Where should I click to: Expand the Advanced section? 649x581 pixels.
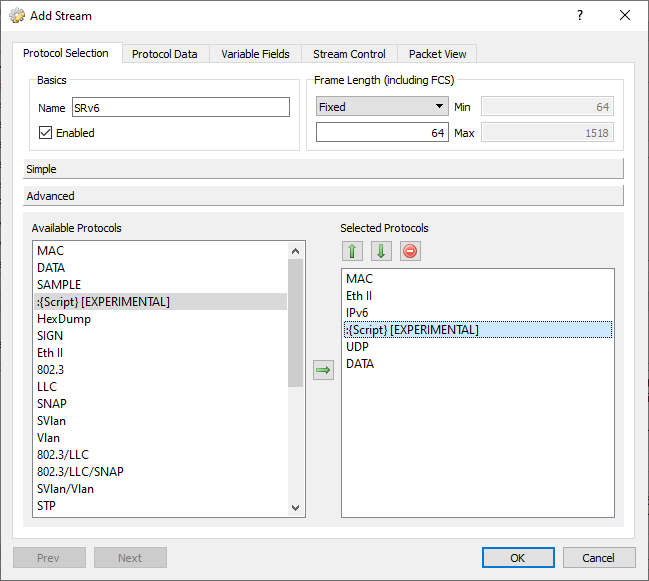(x=323, y=196)
